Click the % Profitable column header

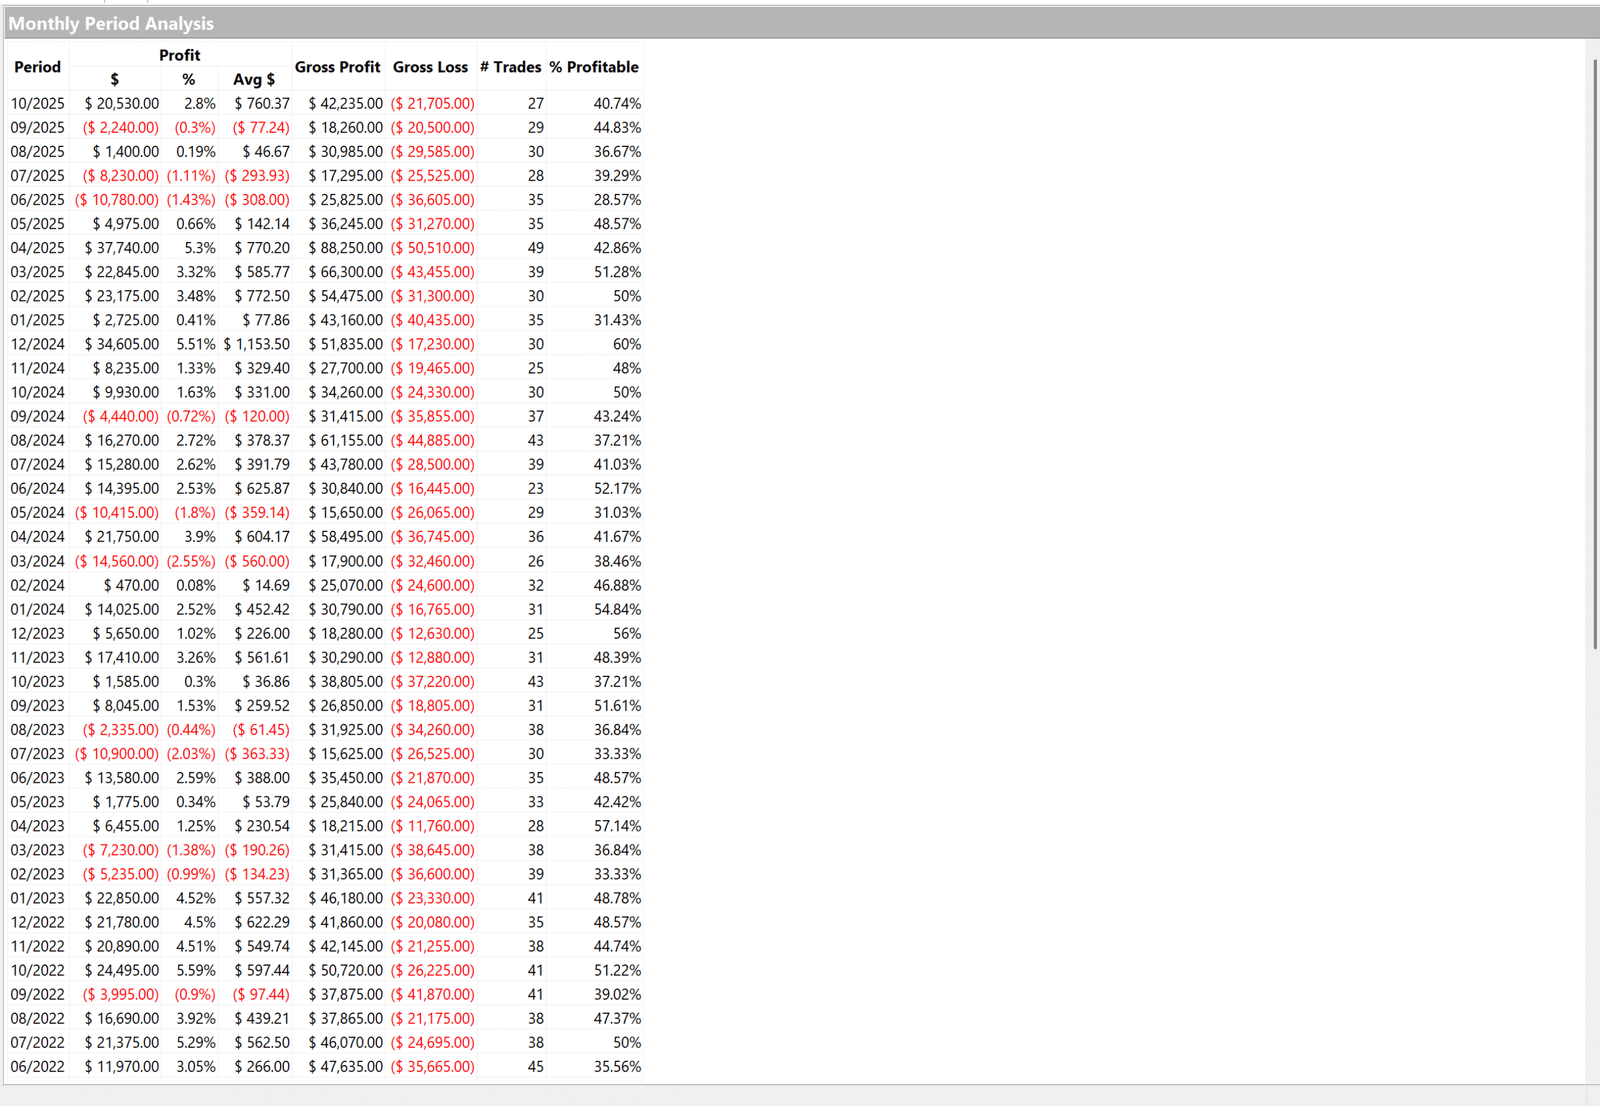tap(594, 67)
